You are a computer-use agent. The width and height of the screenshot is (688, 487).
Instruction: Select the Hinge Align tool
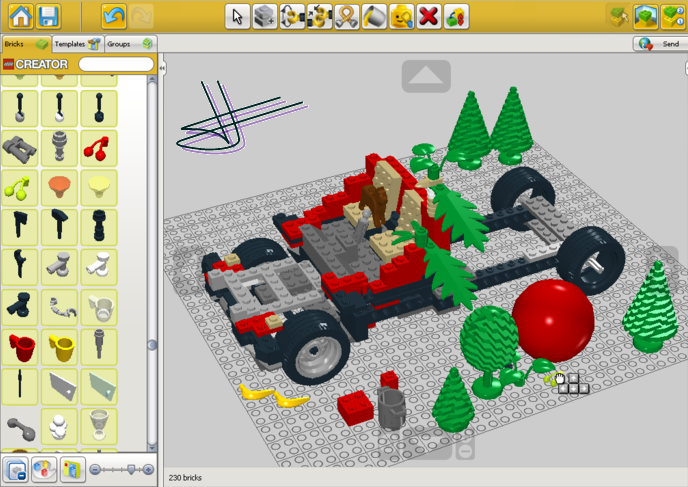pyautogui.click(x=319, y=17)
